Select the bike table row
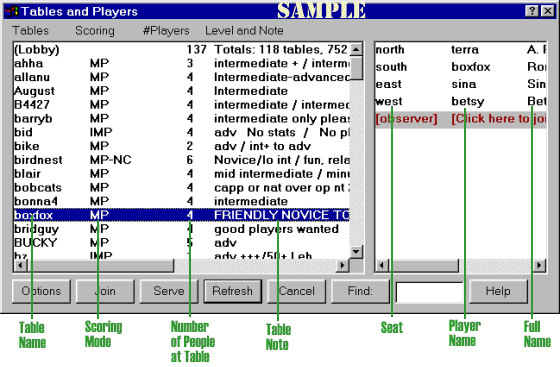The width and height of the screenshot is (560, 367). click(x=181, y=146)
